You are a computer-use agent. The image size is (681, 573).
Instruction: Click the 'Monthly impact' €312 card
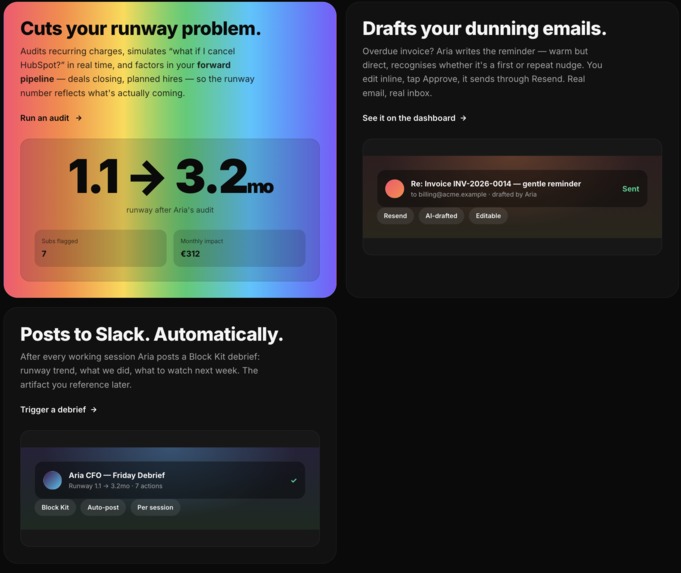(239, 248)
